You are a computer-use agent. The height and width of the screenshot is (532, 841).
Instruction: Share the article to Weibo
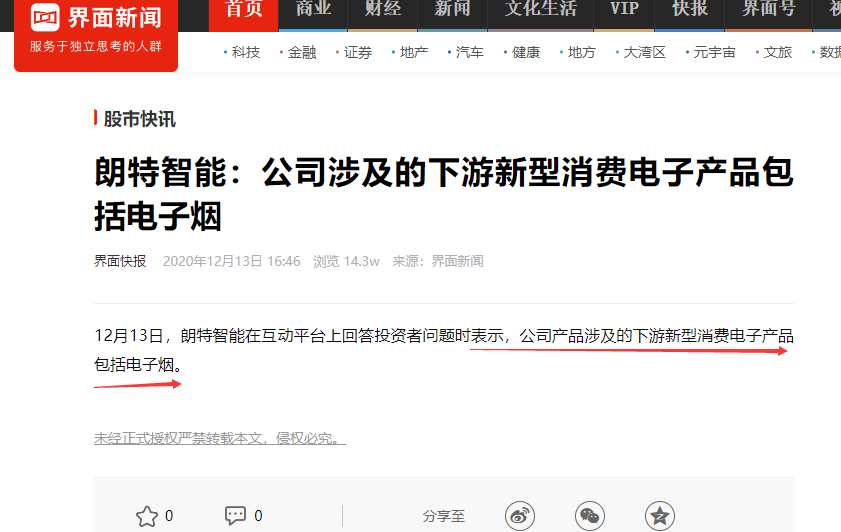(x=520, y=516)
